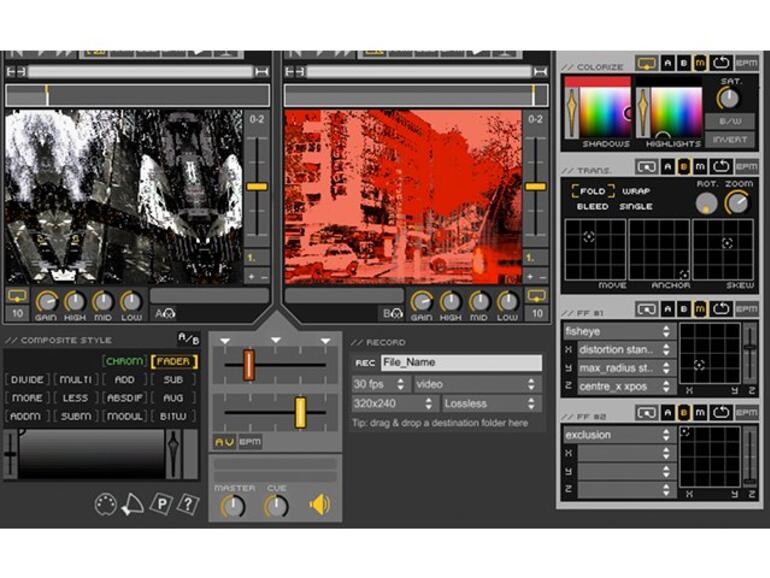Select the FADER composite style
This screenshot has height=578, width=770.
pyautogui.click(x=174, y=361)
